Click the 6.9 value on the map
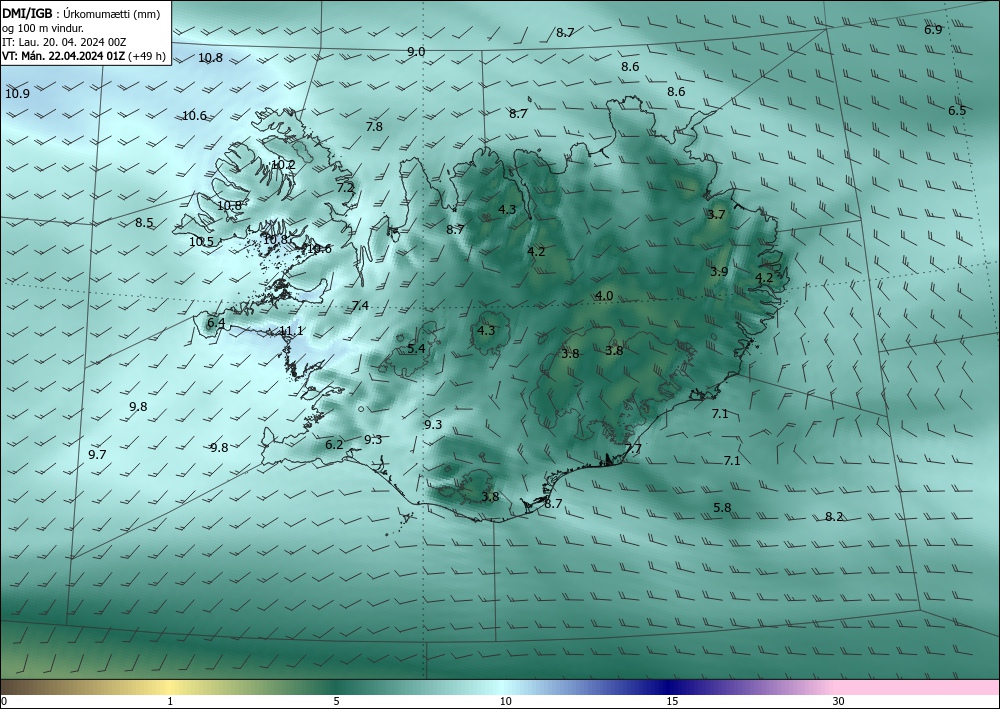Viewport: 1000px width, 709px height. coord(933,29)
